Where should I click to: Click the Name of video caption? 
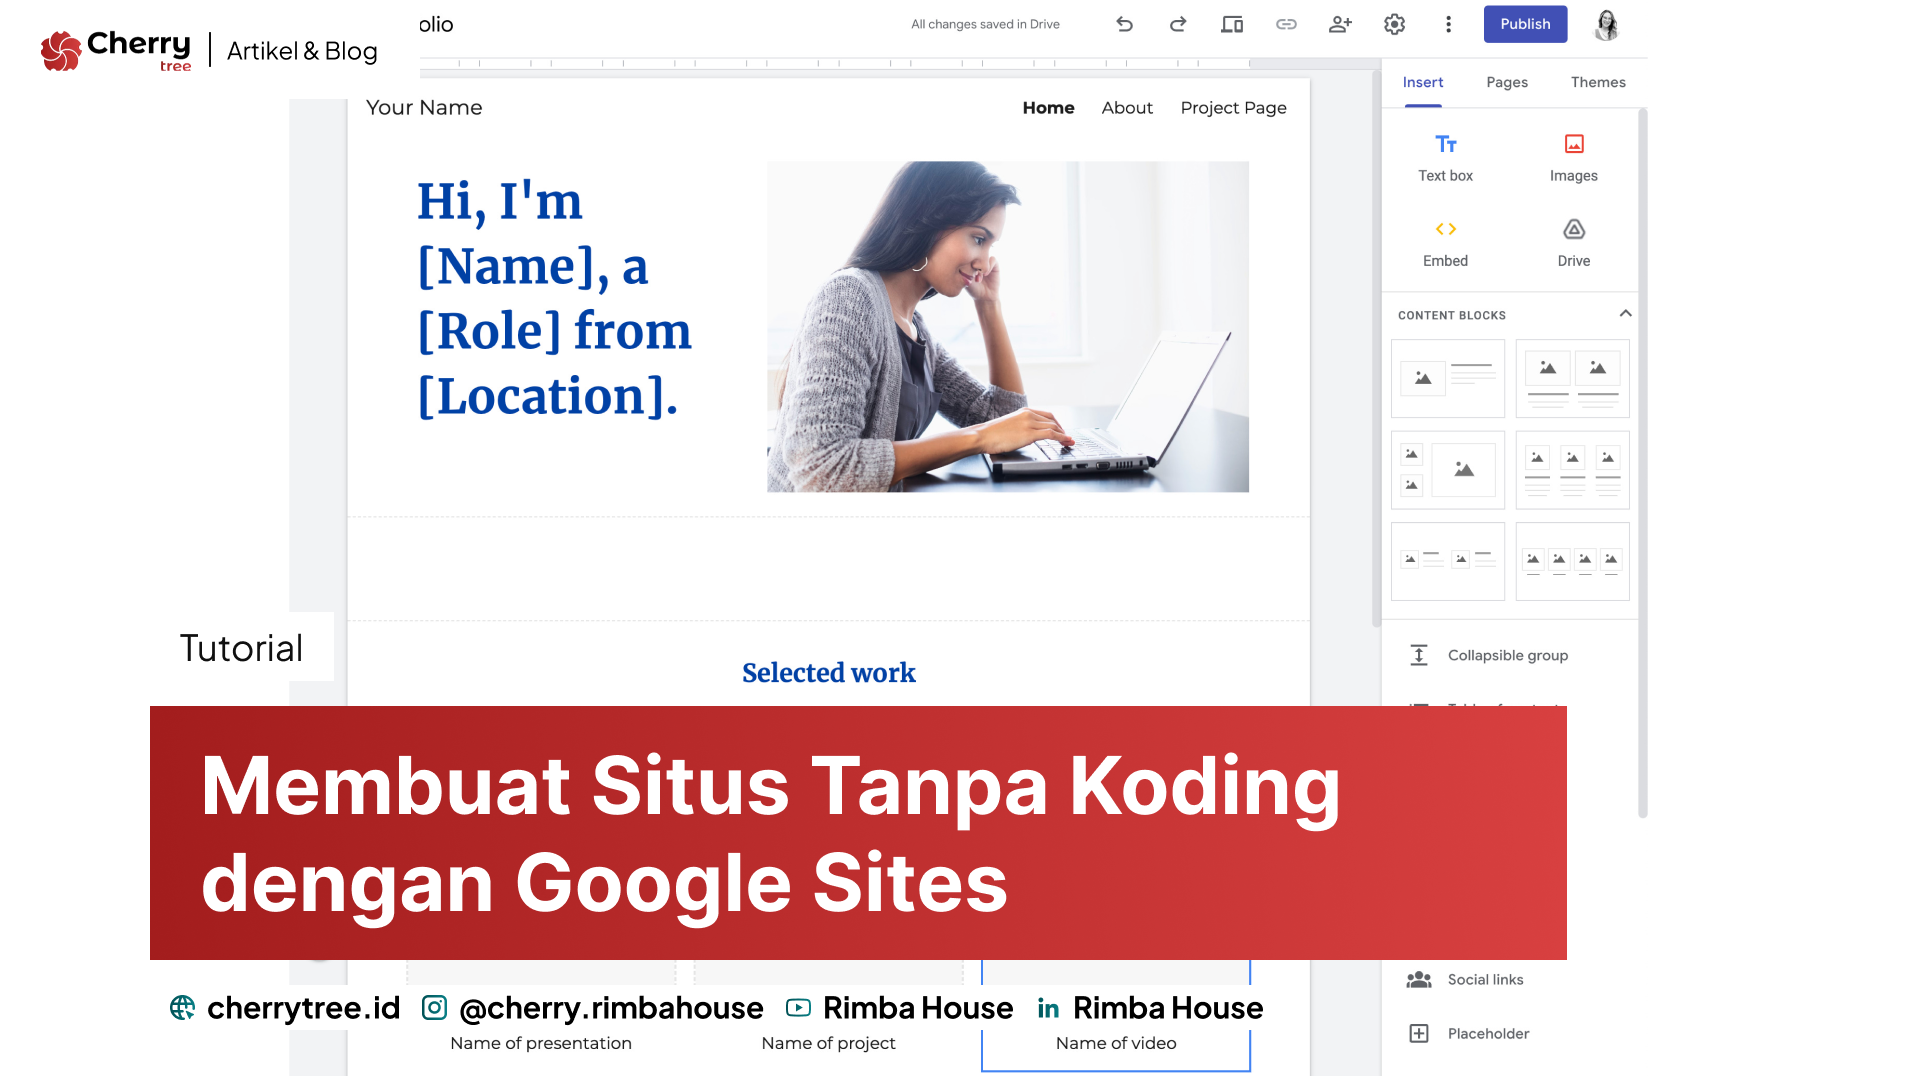1116,1043
